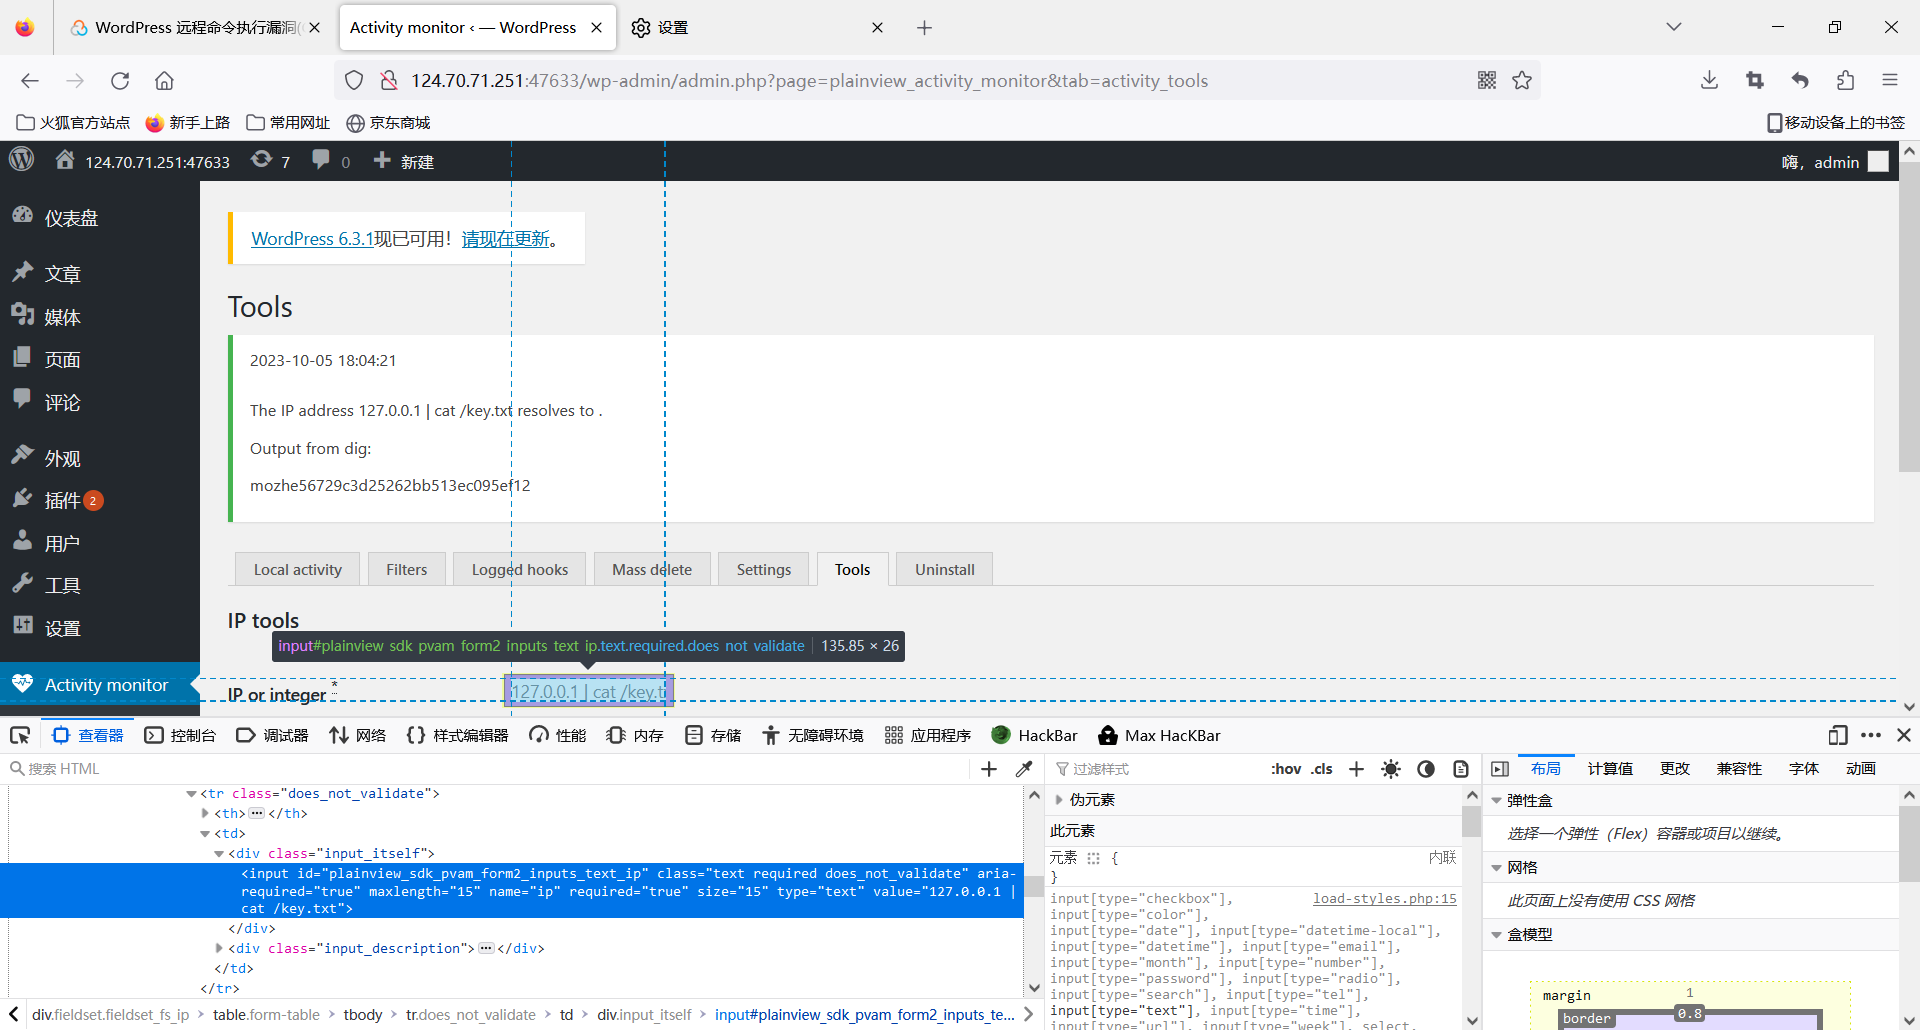This screenshot has height=1030, width=1920.
Task: Create a new node in the inspector
Action: coord(989,769)
